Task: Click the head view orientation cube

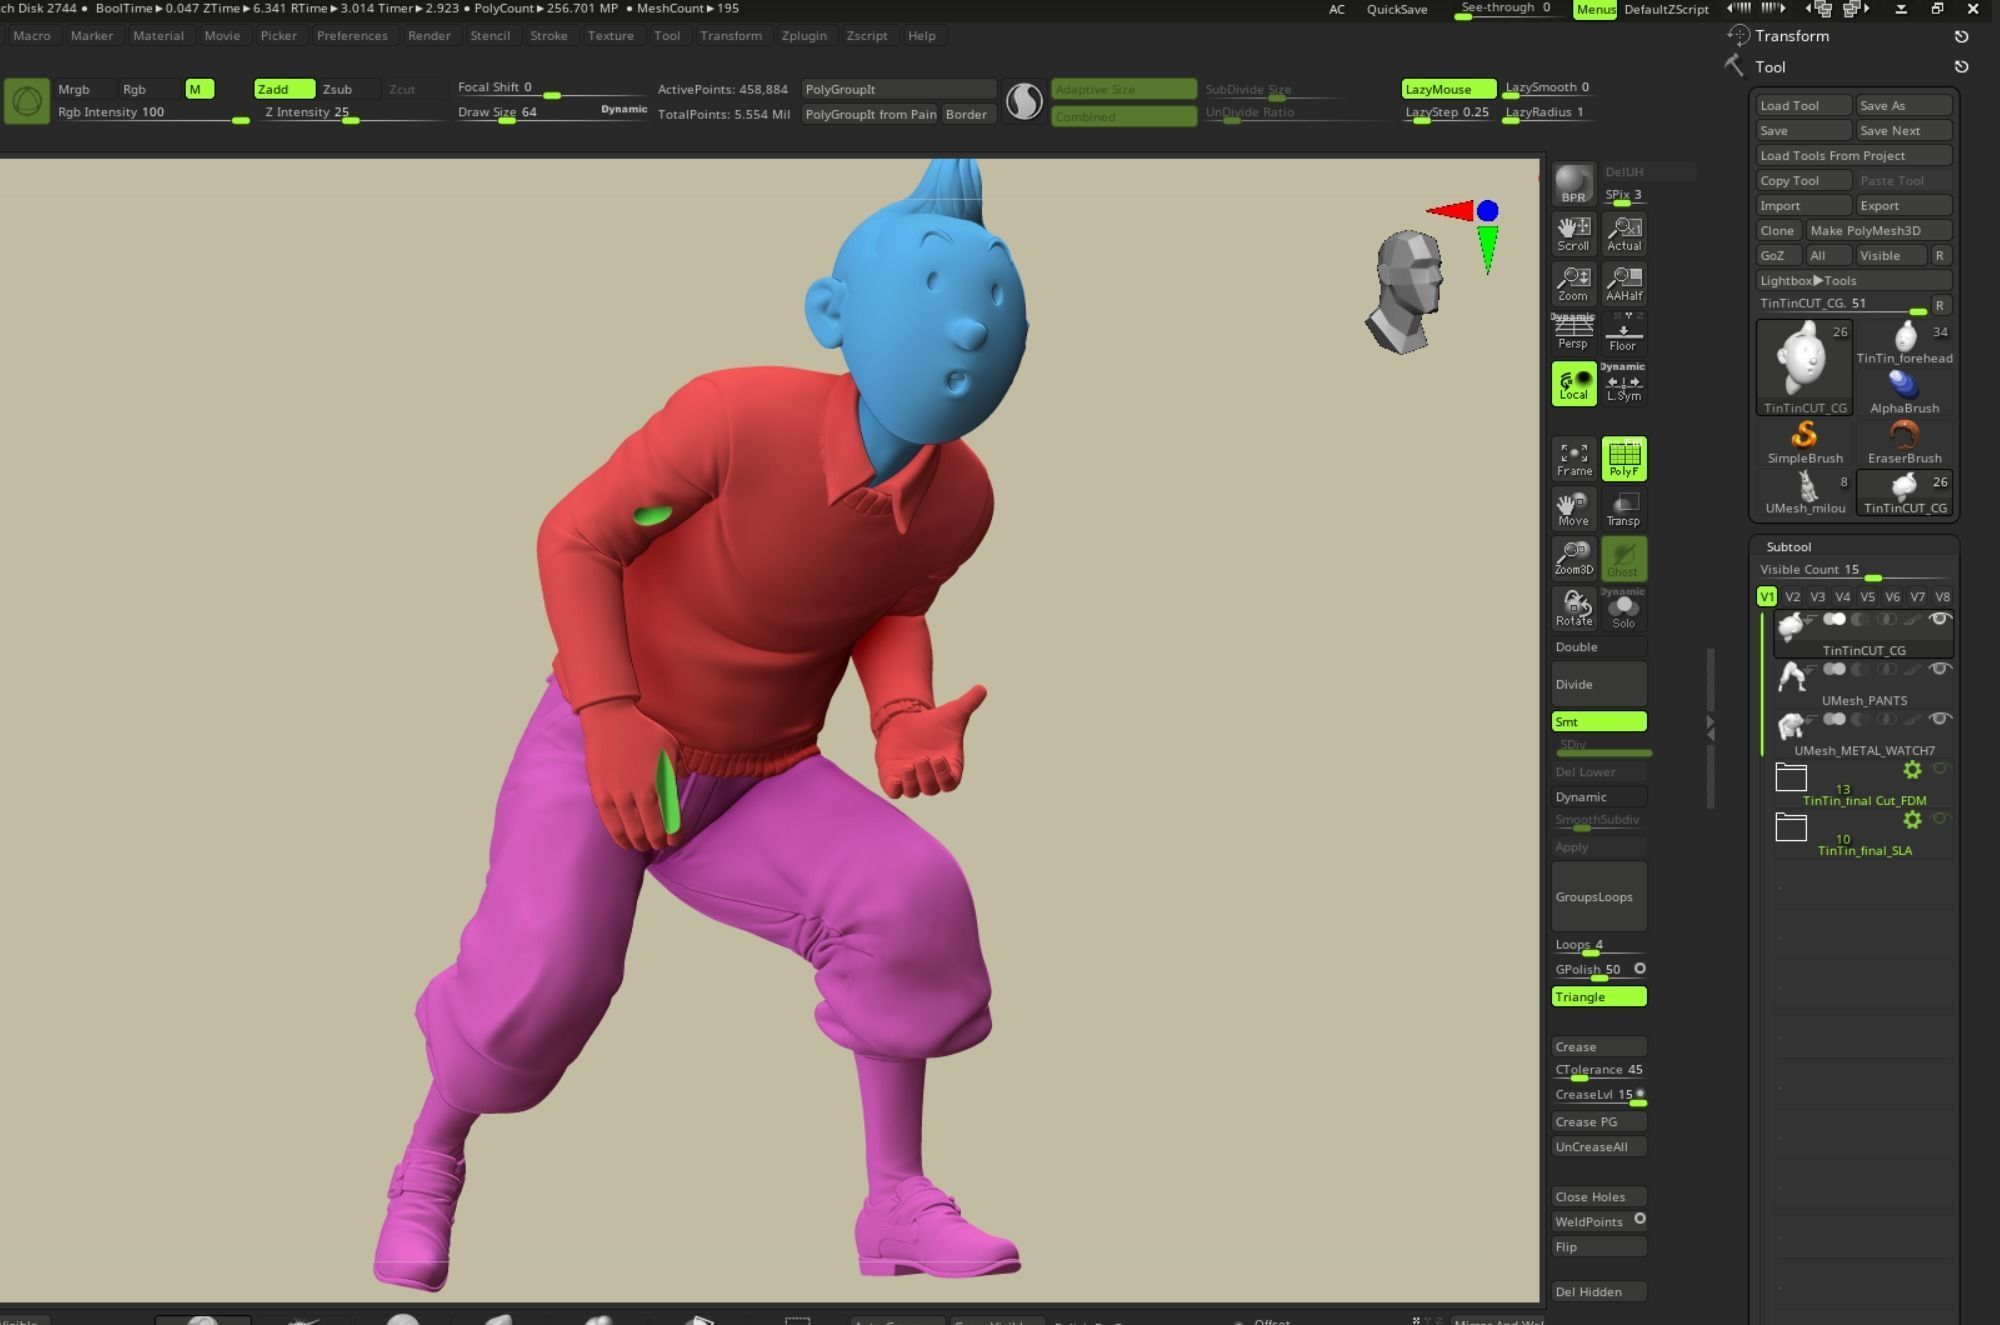Action: tap(1407, 291)
